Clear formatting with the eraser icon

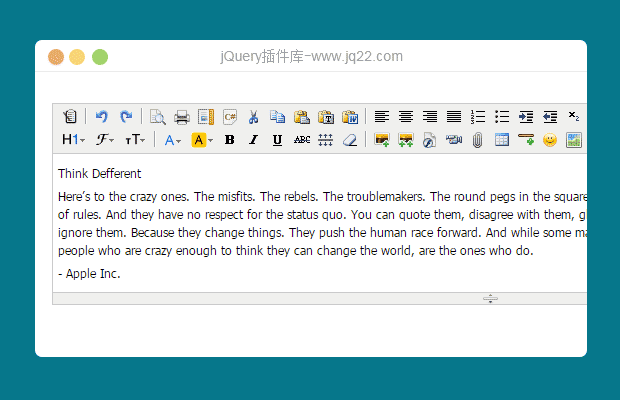pos(349,140)
